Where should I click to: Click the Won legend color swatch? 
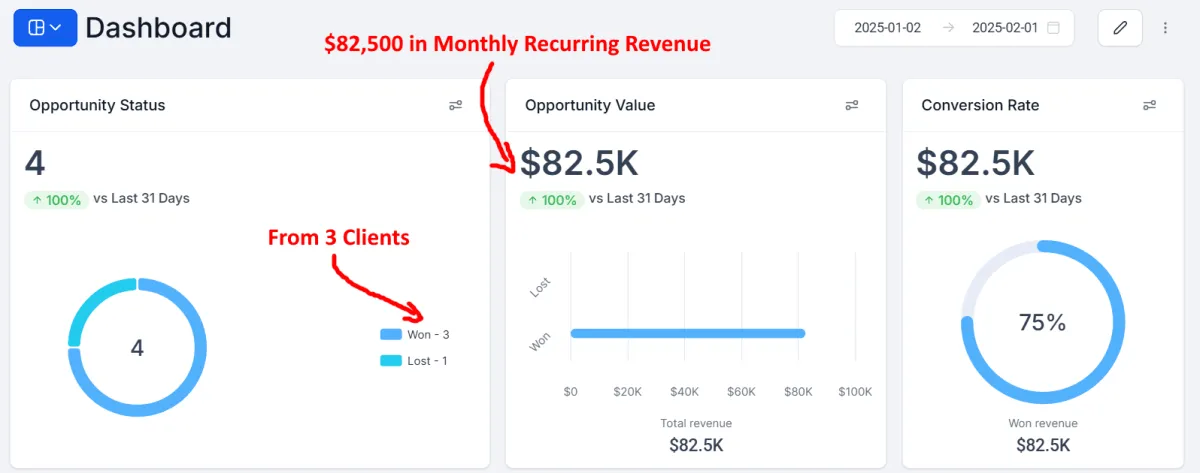pyautogui.click(x=390, y=335)
